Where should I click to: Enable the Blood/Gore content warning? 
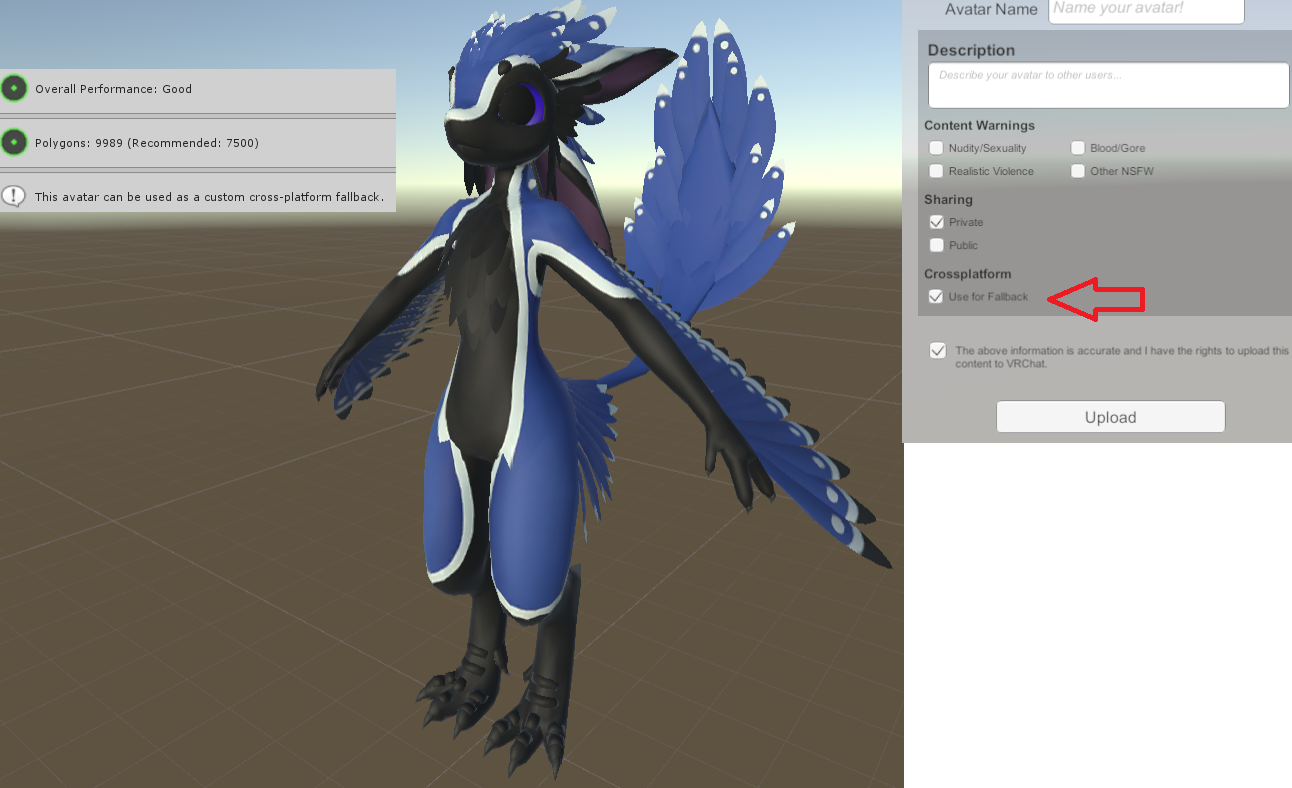pyautogui.click(x=1078, y=148)
